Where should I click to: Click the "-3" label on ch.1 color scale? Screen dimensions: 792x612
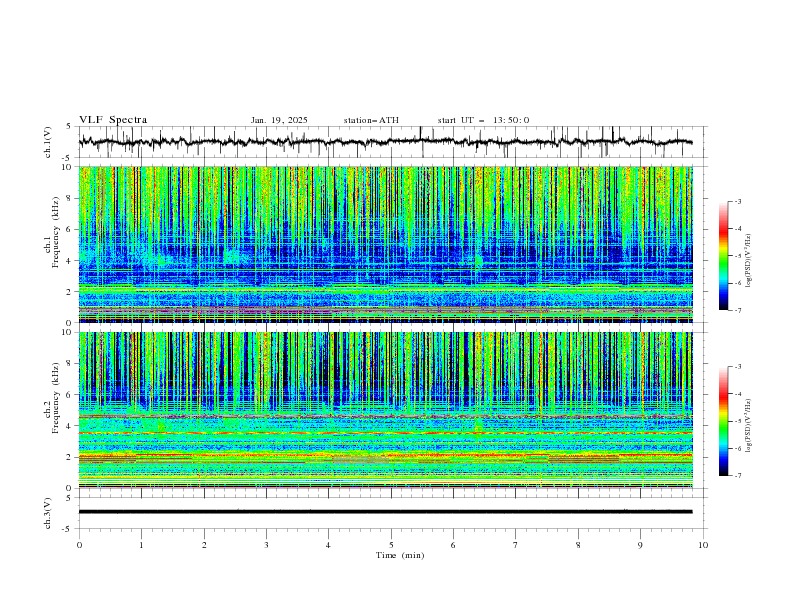pyautogui.click(x=738, y=201)
